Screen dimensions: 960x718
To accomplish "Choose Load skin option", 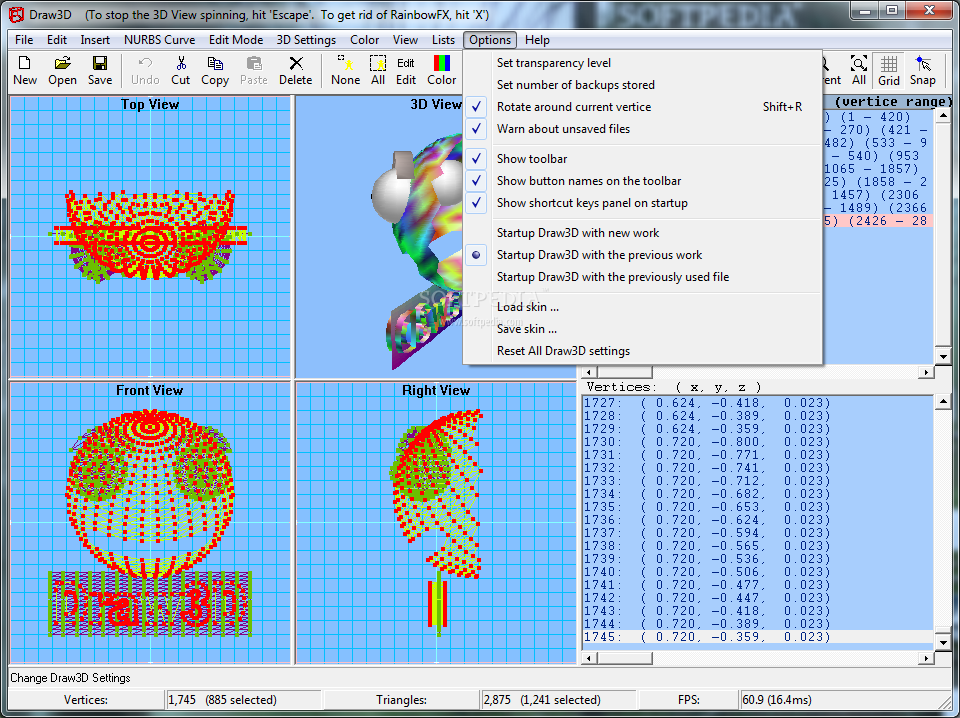I will click(x=643, y=307).
